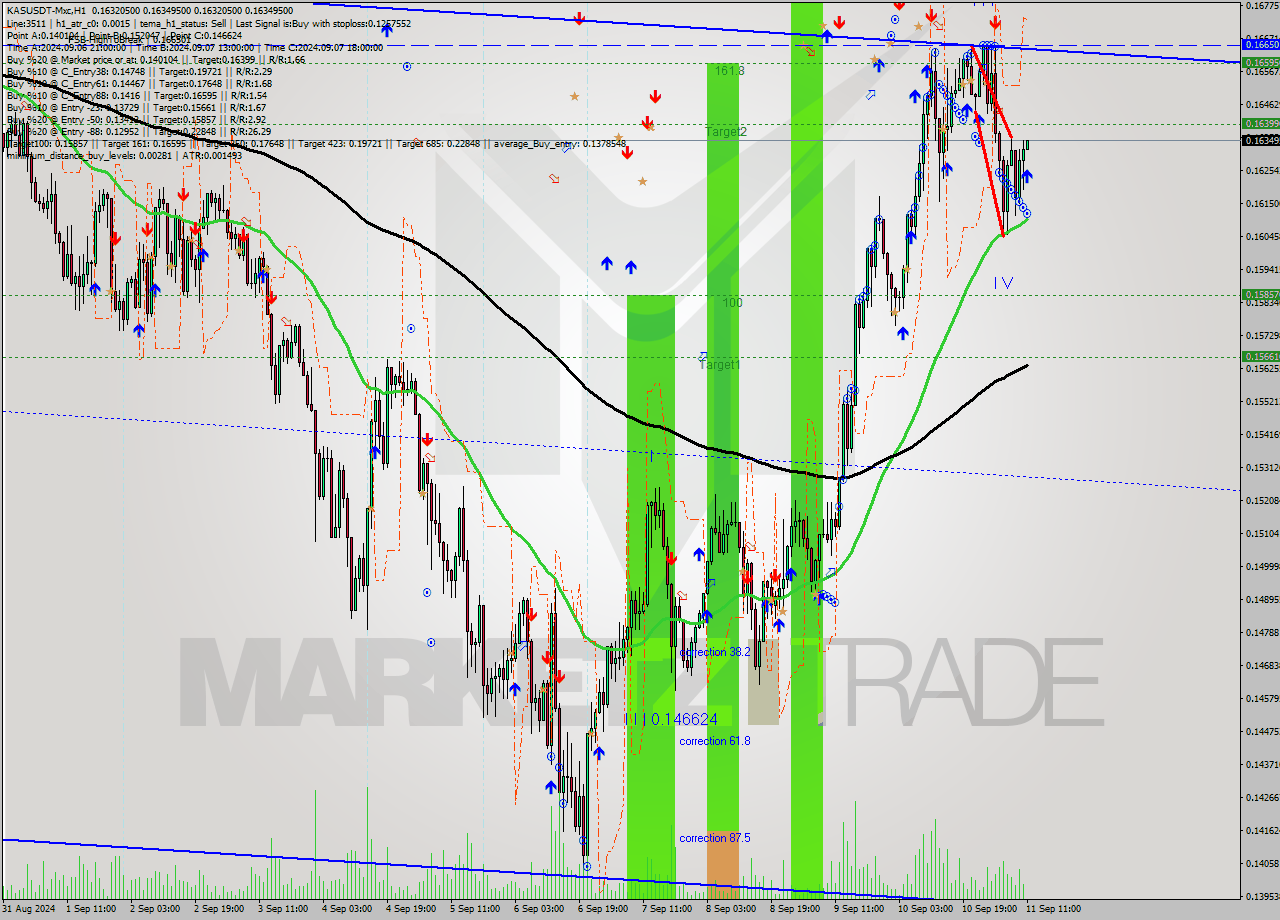Click the 'correction 38.2' label
1280x920 pixels.
tap(714, 652)
